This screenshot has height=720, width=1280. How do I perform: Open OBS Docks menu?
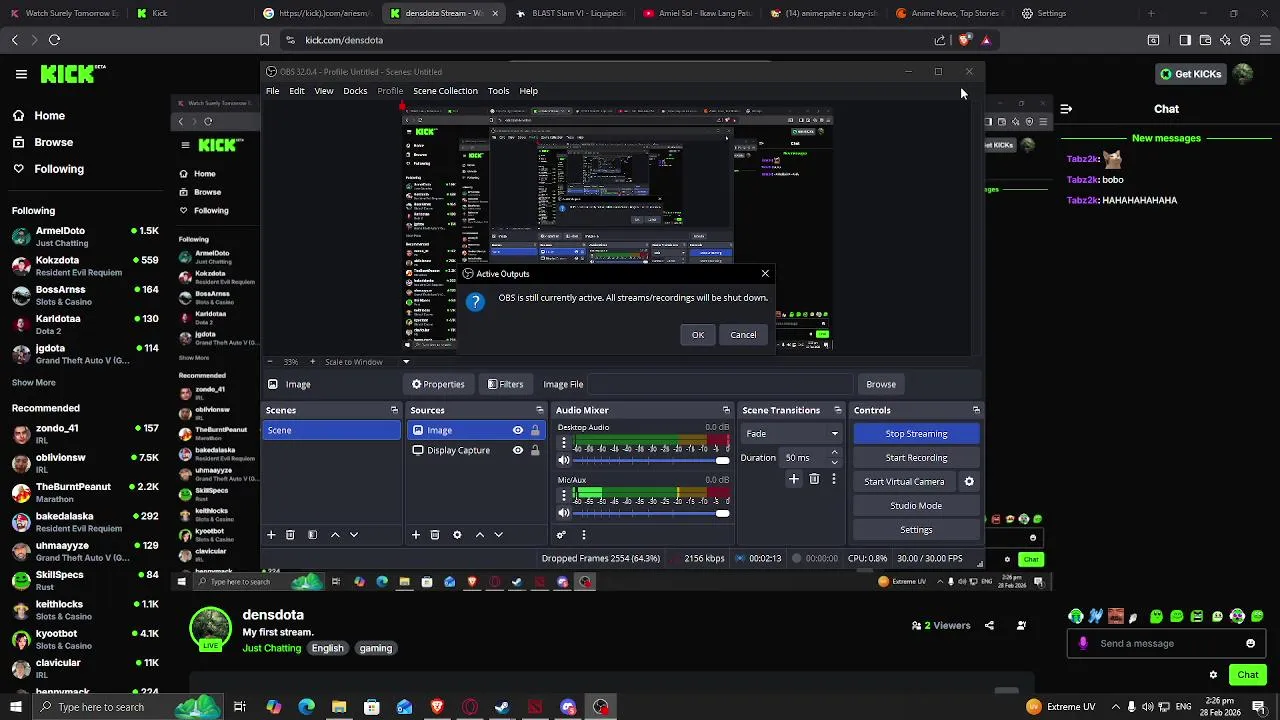click(355, 91)
